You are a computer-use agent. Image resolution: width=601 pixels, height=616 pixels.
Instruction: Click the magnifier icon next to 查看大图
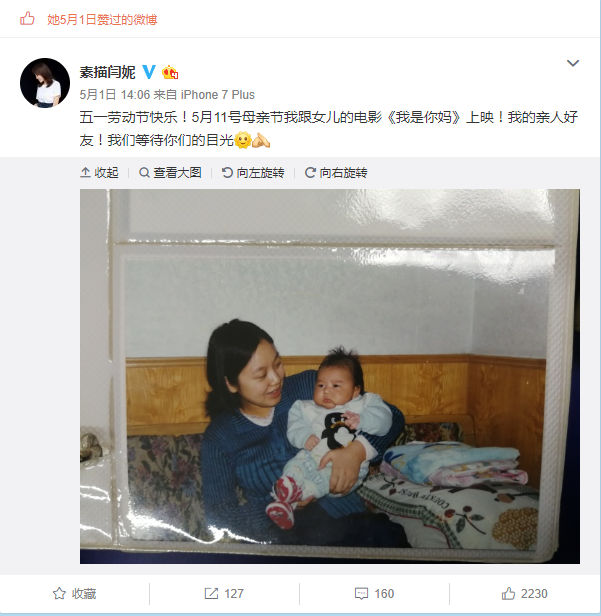tap(144, 172)
